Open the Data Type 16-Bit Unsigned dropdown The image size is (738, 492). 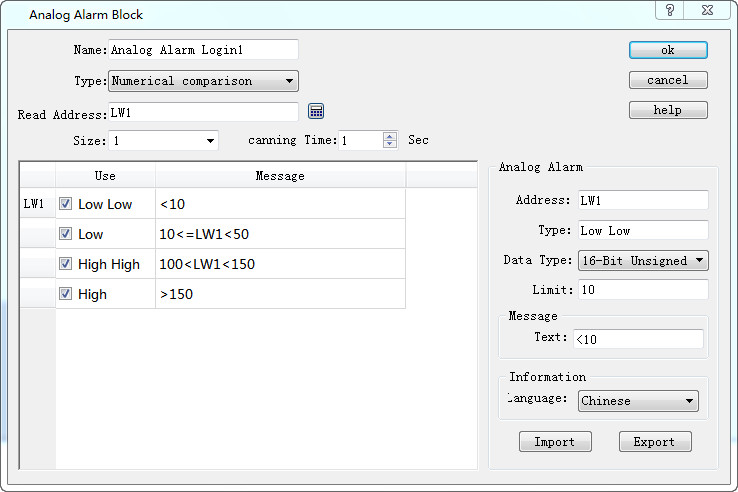(x=643, y=261)
